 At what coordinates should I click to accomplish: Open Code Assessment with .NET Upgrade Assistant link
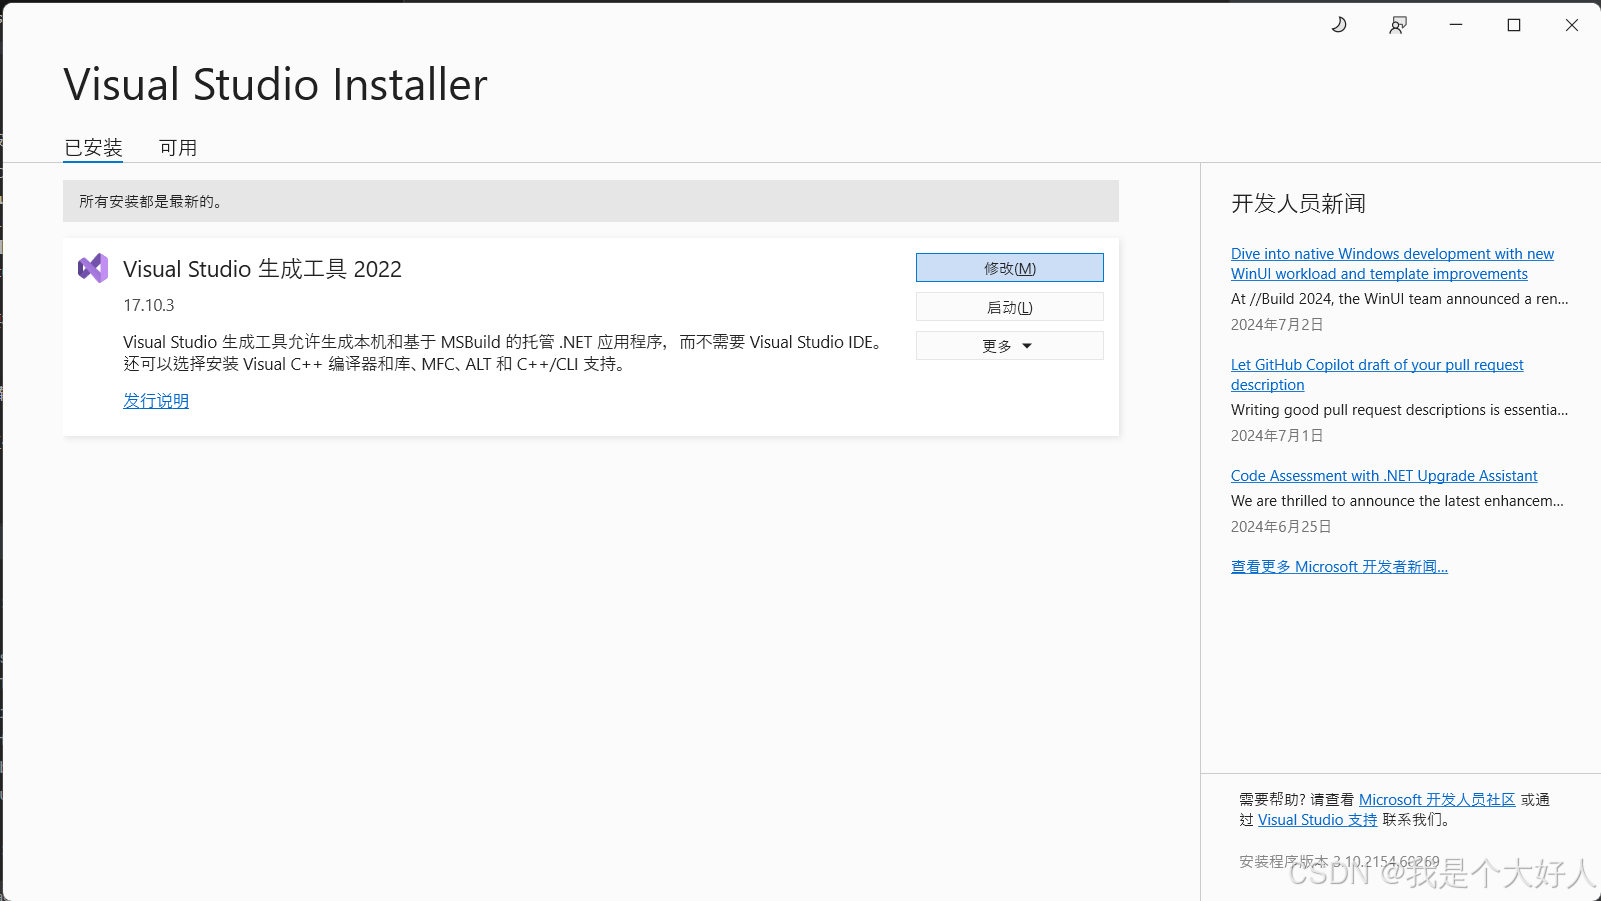click(x=1384, y=476)
